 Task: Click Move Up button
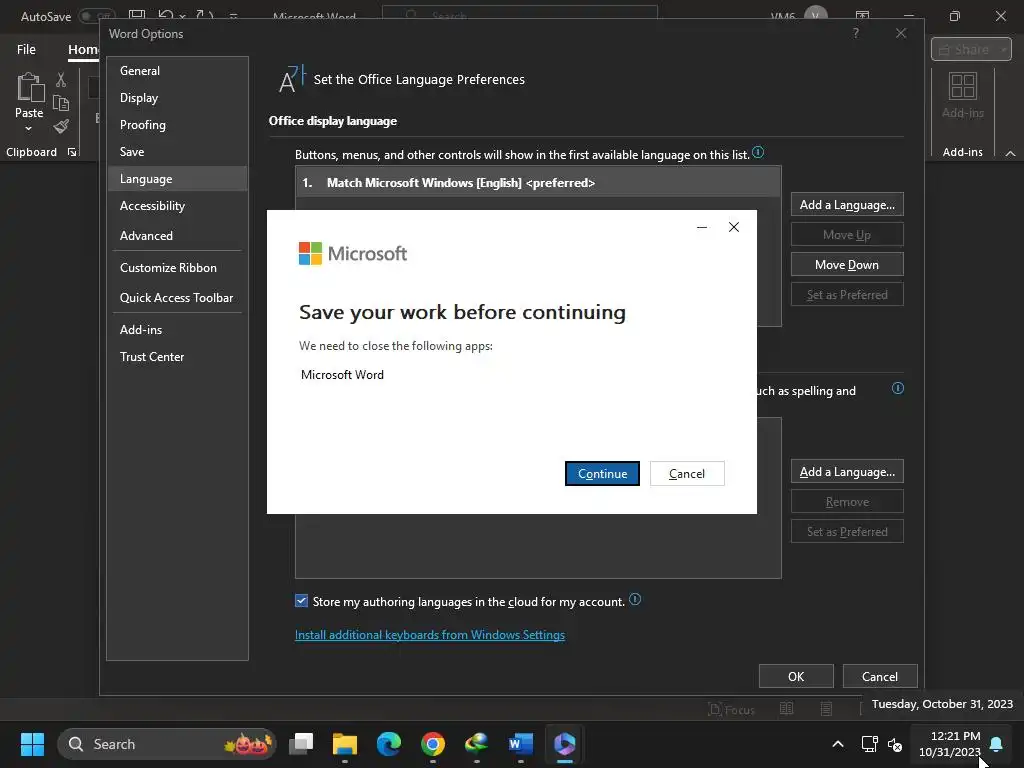coord(847,234)
